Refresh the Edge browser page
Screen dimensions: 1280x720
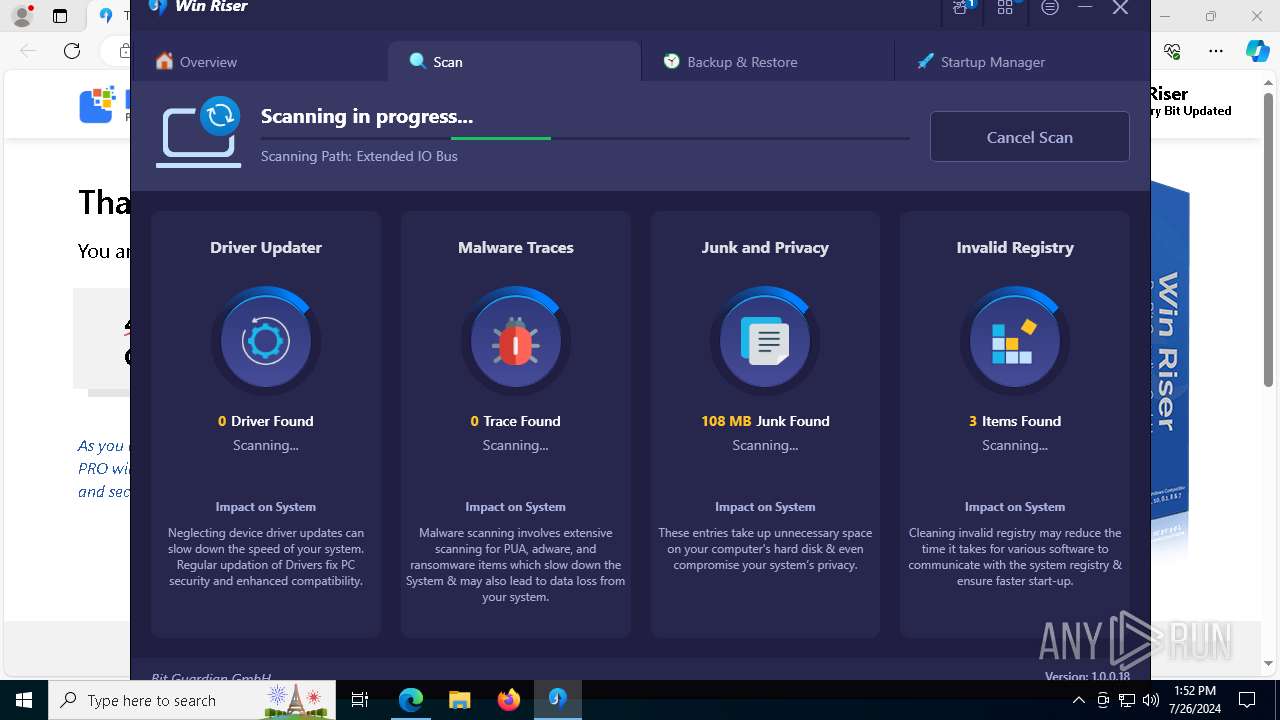(x=72, y=51)
